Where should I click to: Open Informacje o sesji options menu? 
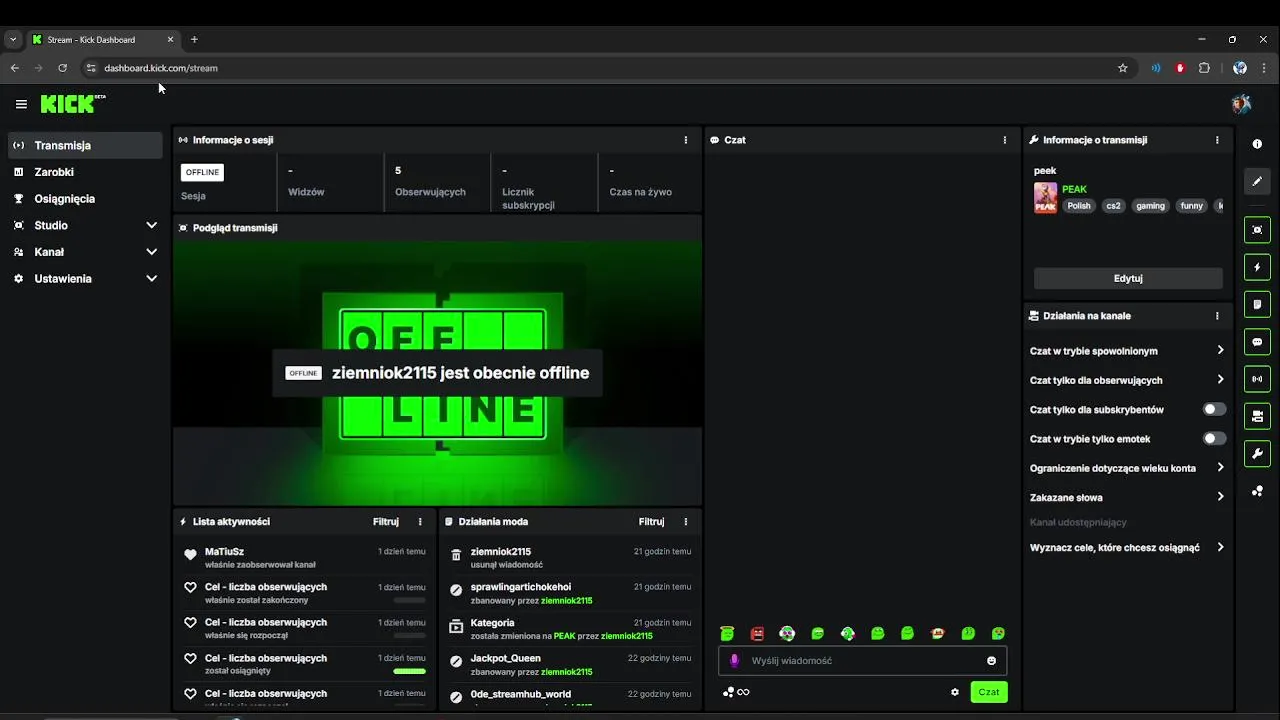click(686, 140)
